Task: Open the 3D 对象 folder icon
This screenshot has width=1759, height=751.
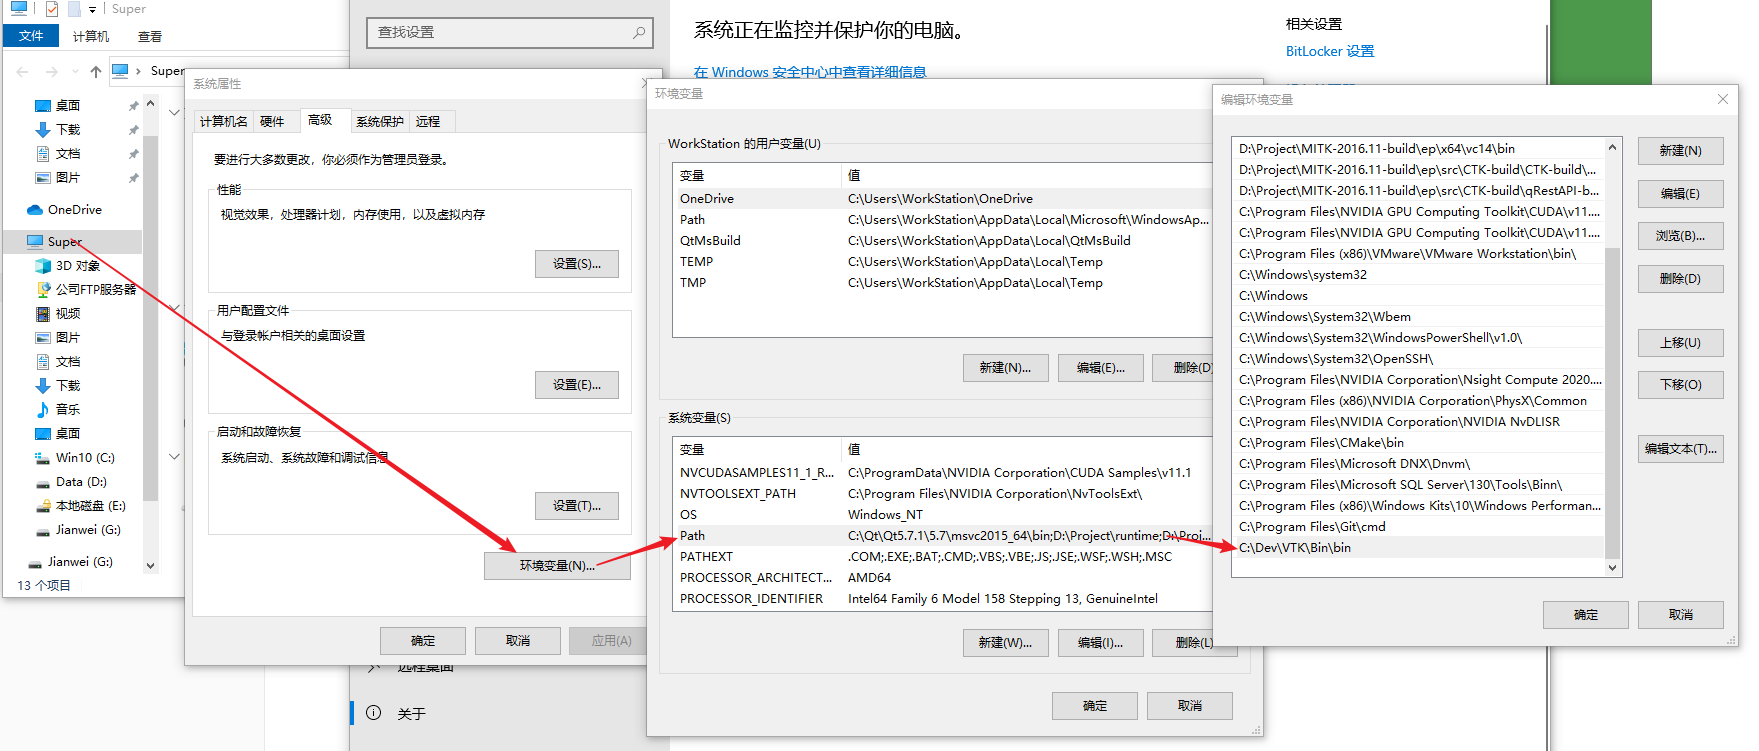Action: click(x=42, y=266)
